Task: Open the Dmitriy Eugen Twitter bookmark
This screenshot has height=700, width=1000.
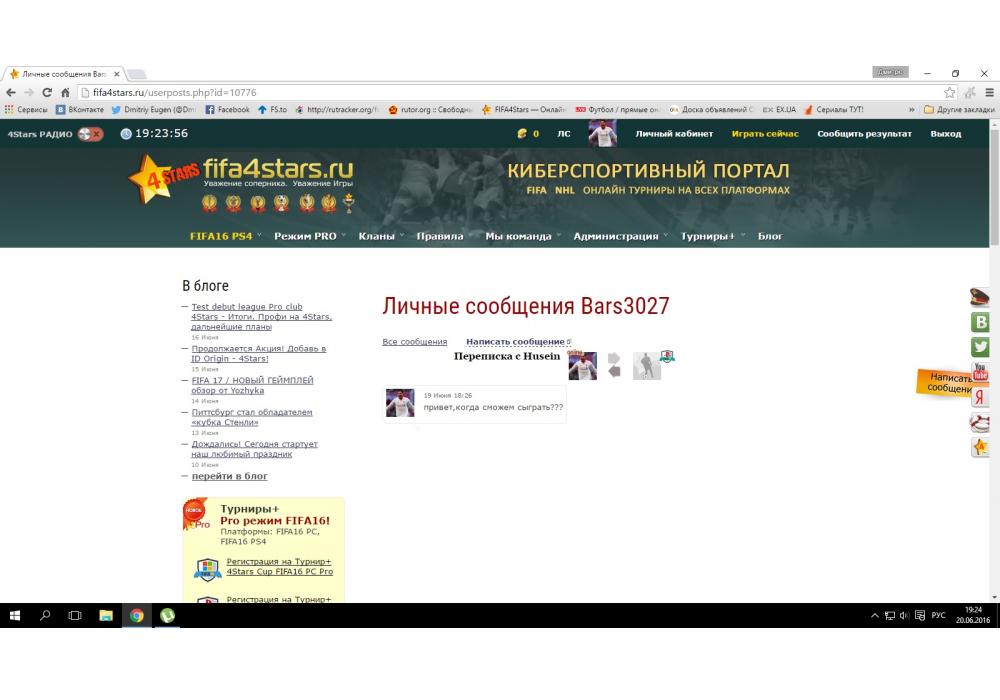Action: [154, 110]
